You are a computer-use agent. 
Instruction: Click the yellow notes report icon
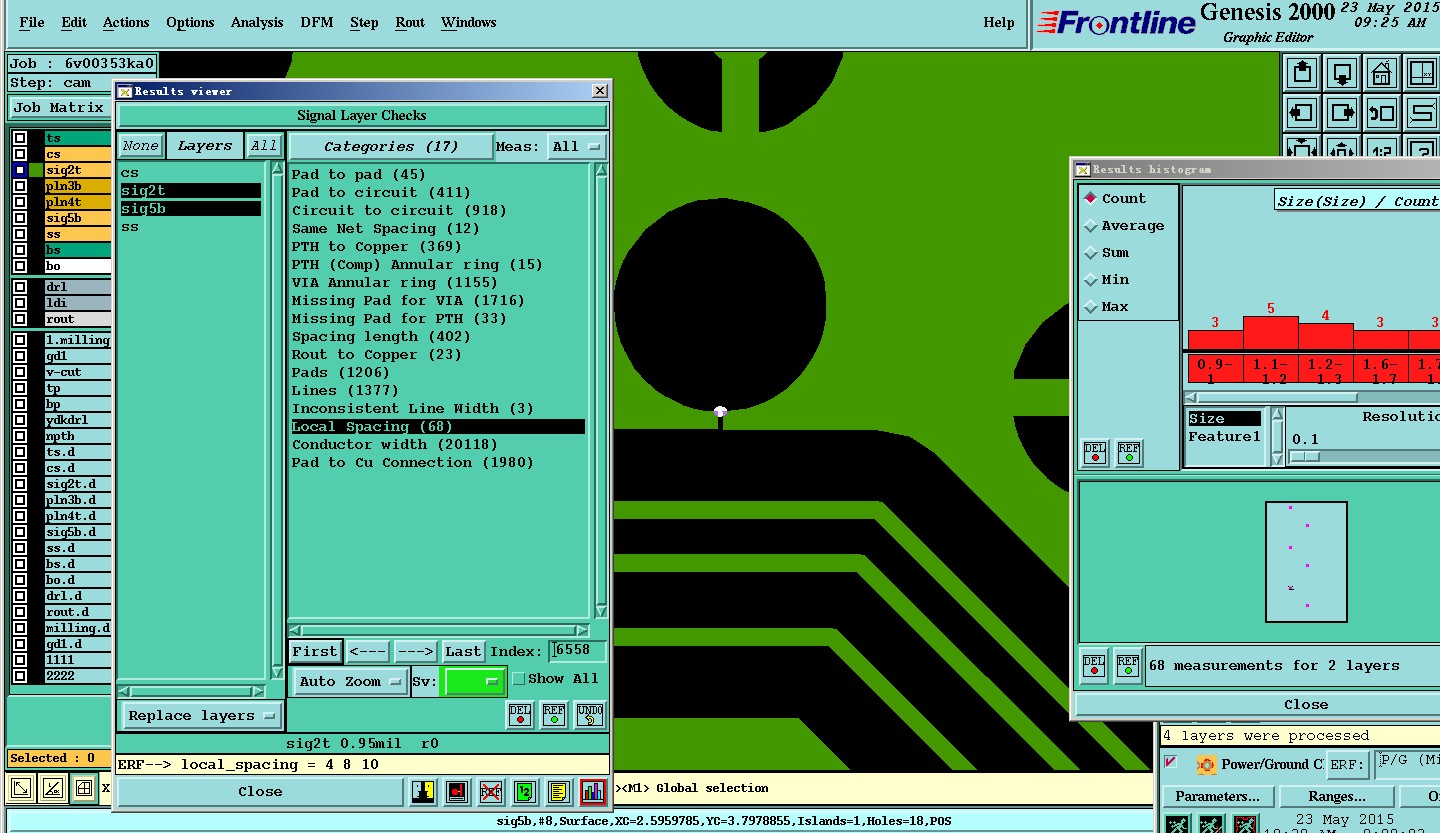[x=559, y=792]
